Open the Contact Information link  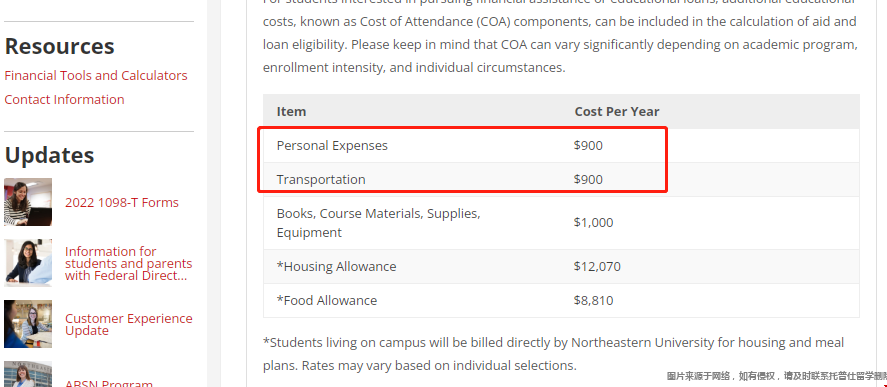pos(64,99)
